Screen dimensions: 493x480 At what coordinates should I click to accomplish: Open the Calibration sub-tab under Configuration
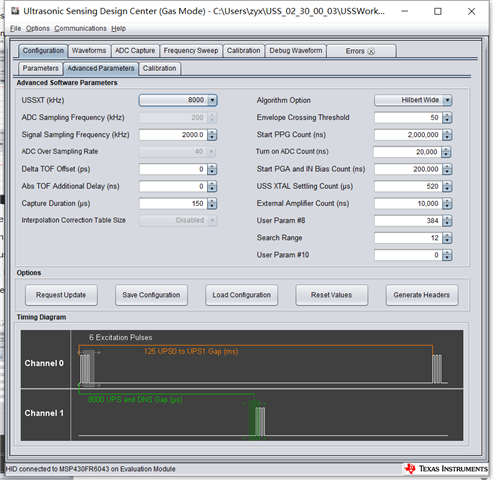click(159, 68)
